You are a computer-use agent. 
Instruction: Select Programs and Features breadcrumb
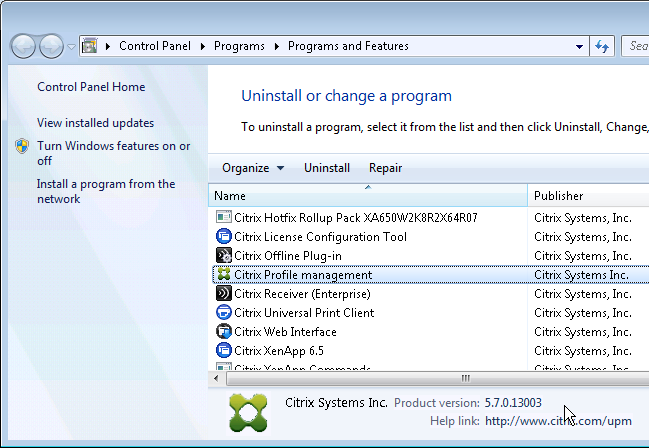click(x=349, y=46)
